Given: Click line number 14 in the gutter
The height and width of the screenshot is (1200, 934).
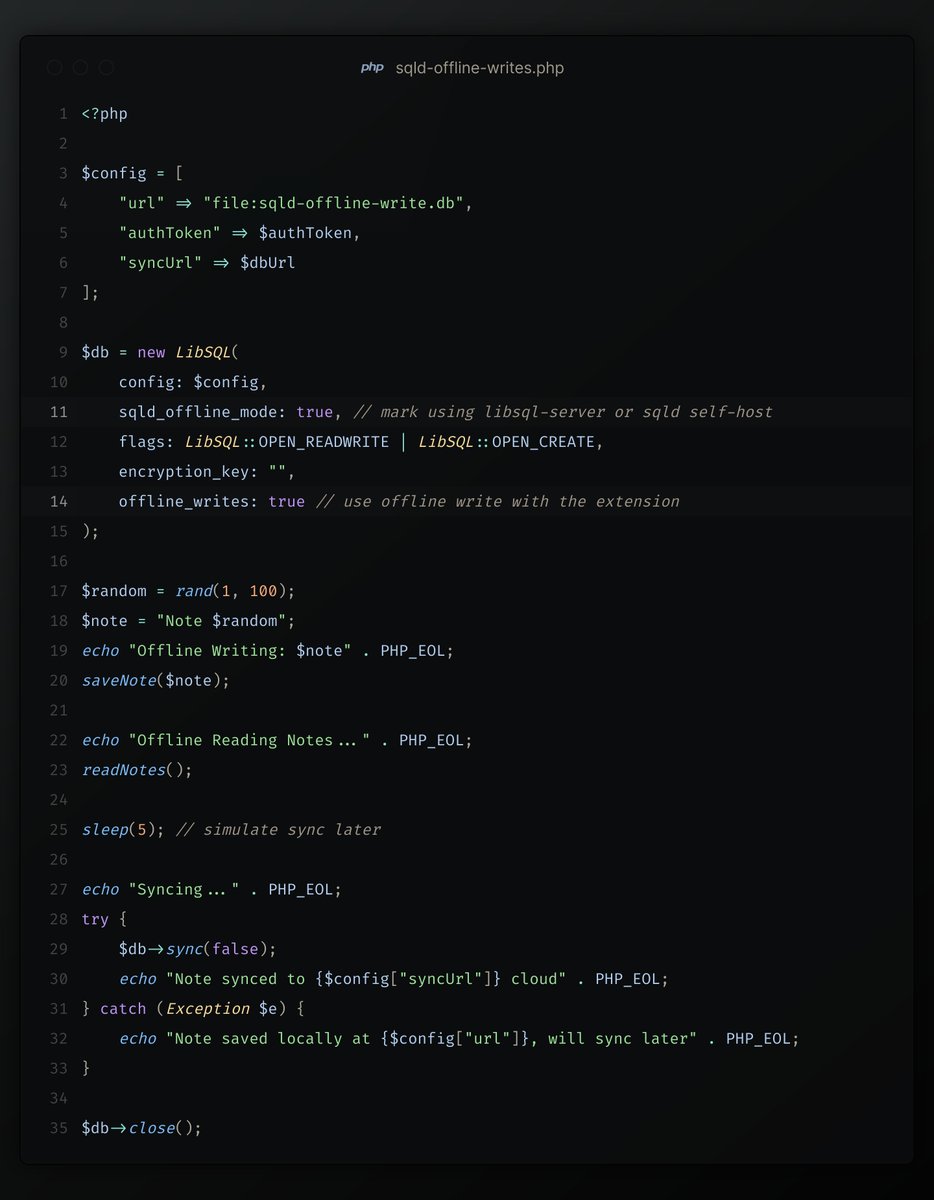Looking at the screenshot, I should tap(59, 501).
